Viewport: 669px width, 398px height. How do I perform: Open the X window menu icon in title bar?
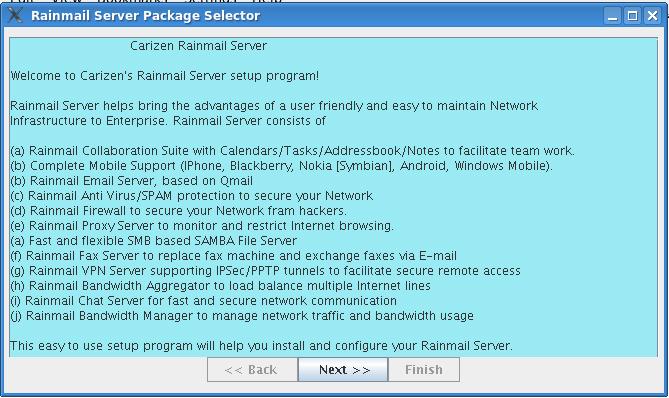pyautogui.click(x=15, y=15)
